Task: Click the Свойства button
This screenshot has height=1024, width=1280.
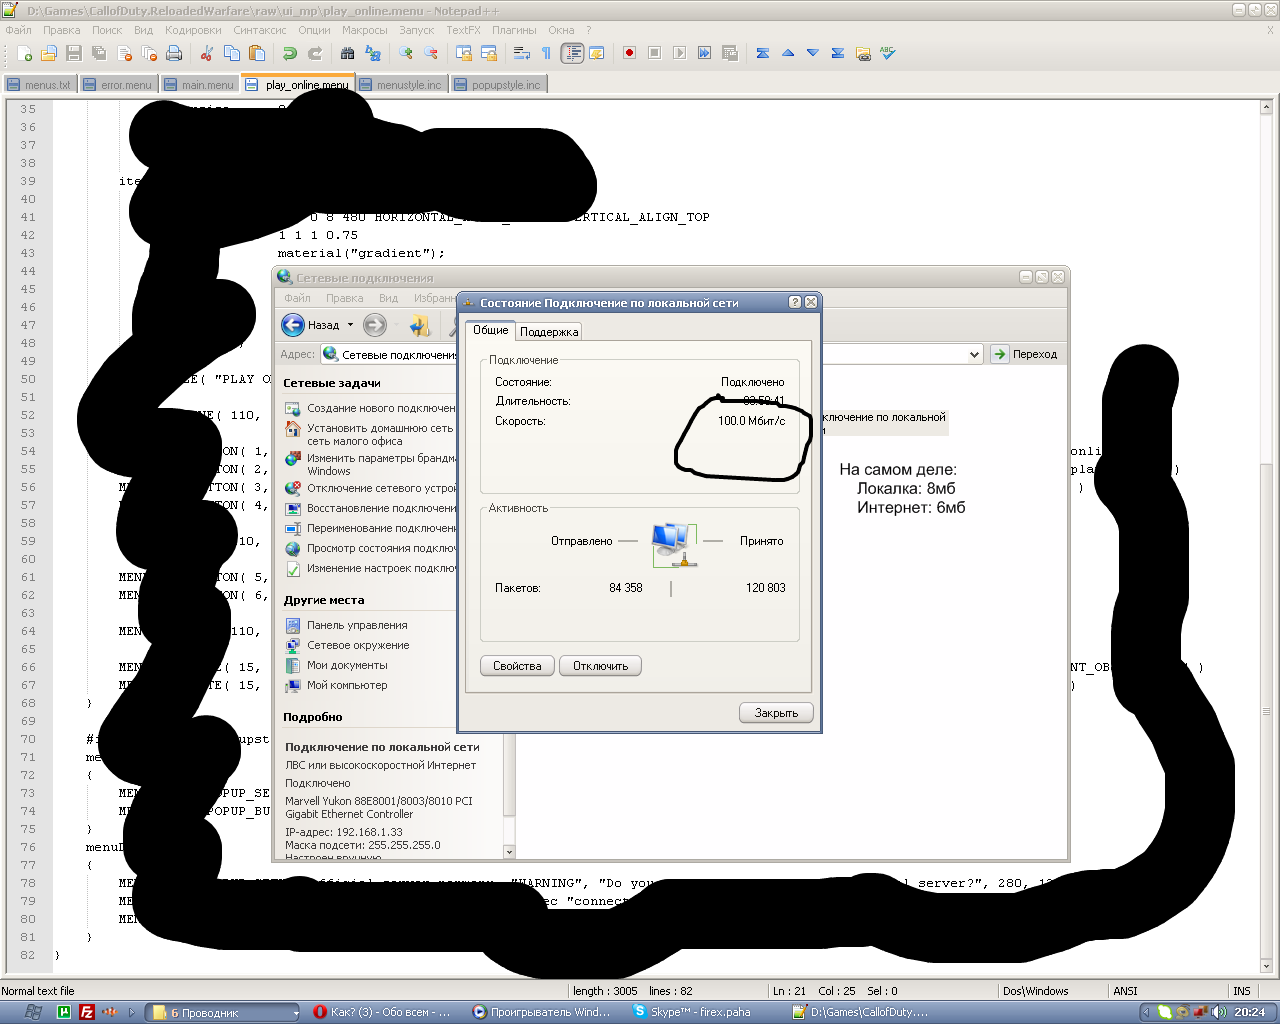Action: point(517,666)
